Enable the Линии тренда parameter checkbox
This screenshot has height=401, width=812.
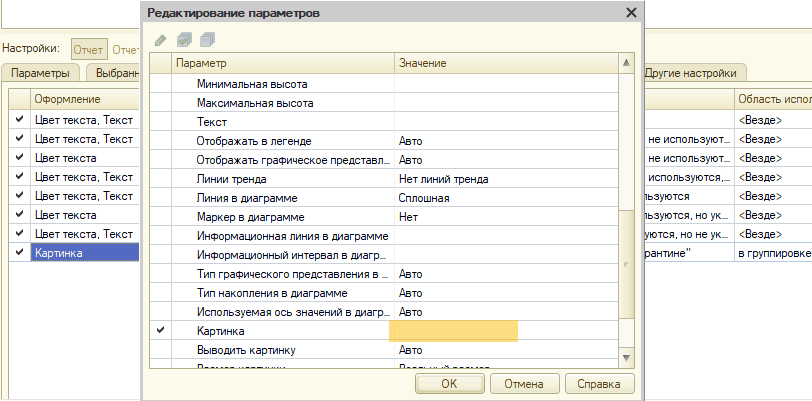[161, 179]
